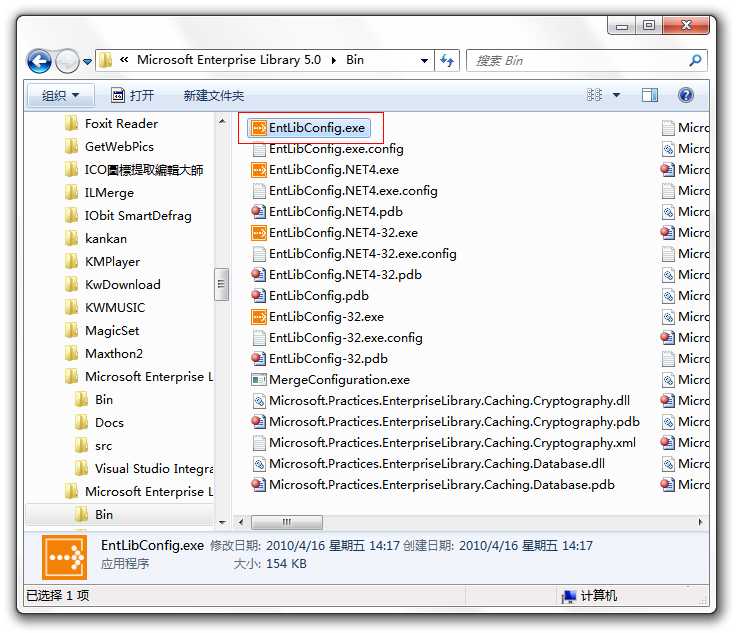Select Visual Studio Integration folder in tree
This screenshot has width=744, height=633.
(144, 469)
